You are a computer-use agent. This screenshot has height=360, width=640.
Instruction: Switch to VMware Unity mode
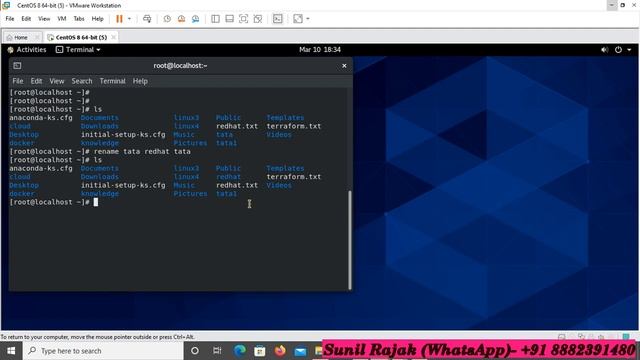[258, 19]
